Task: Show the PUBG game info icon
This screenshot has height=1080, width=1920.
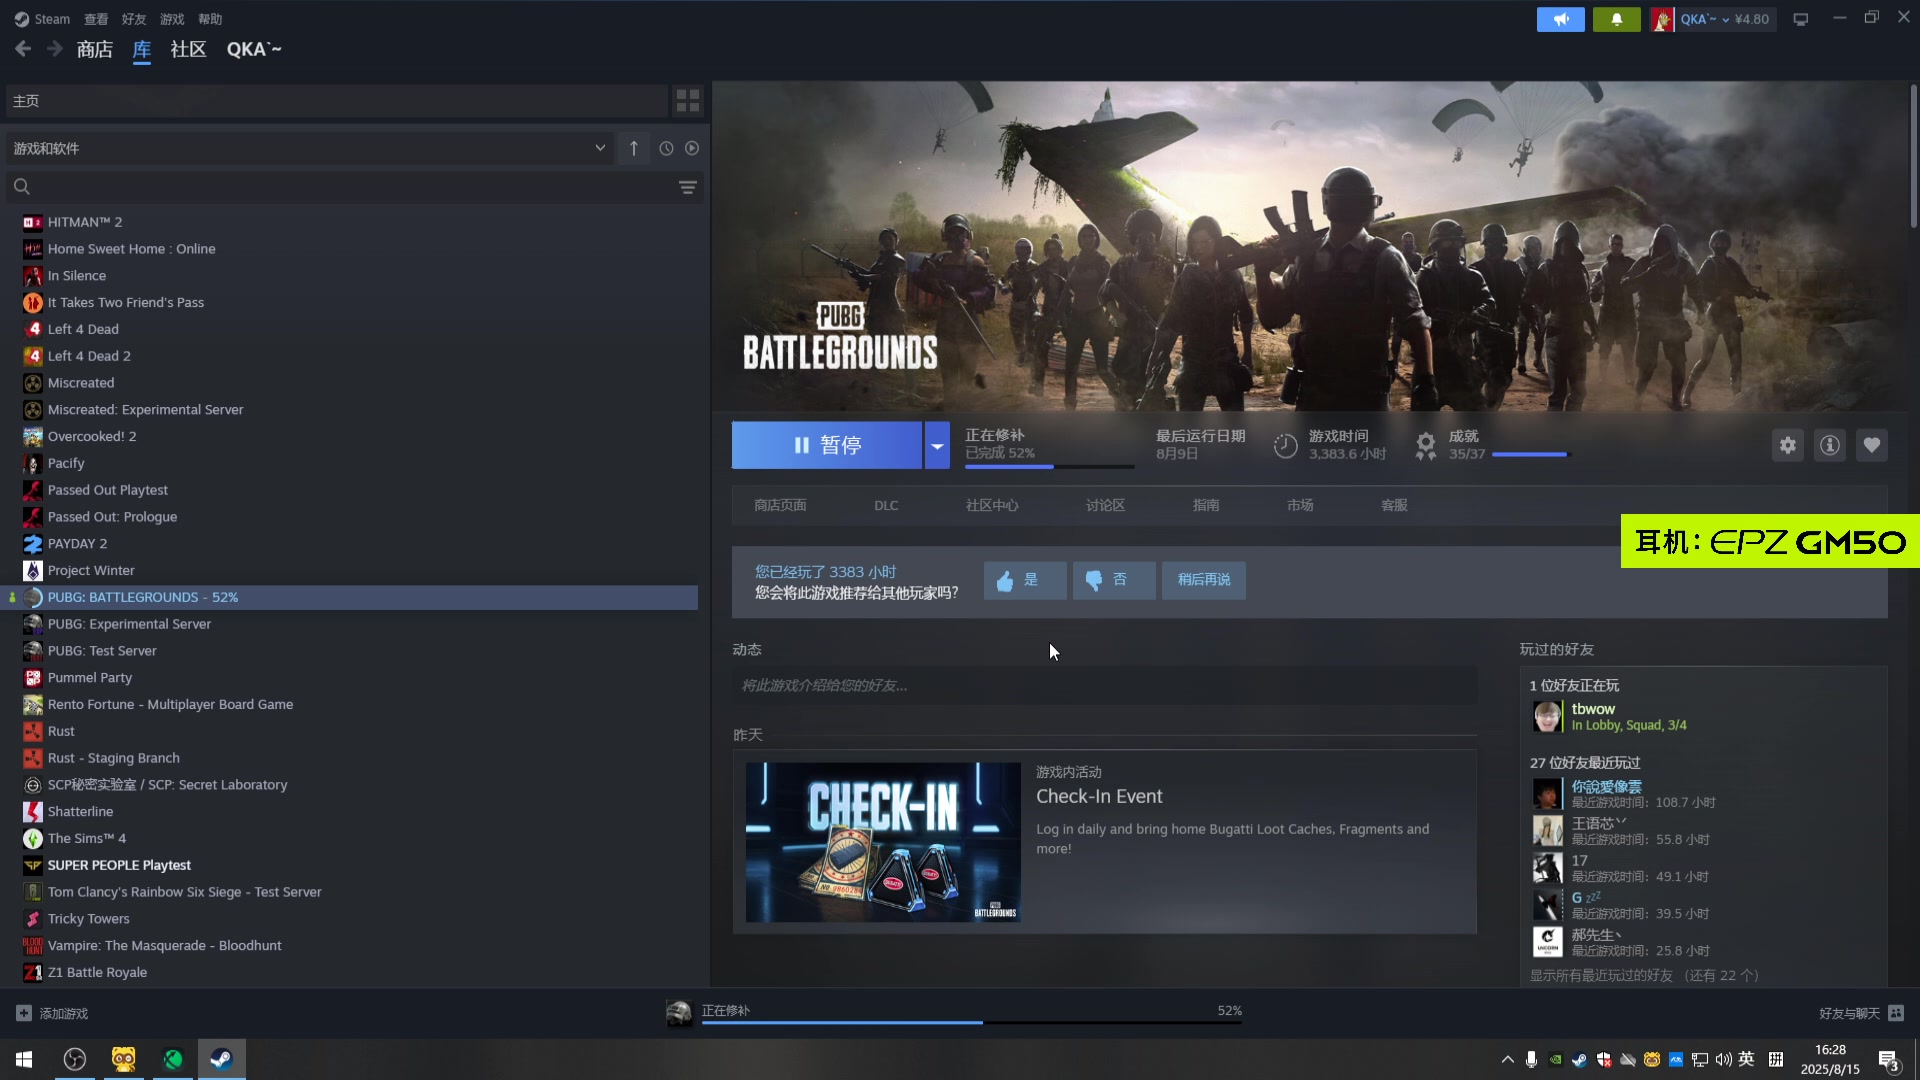Action: (1830, 445)
